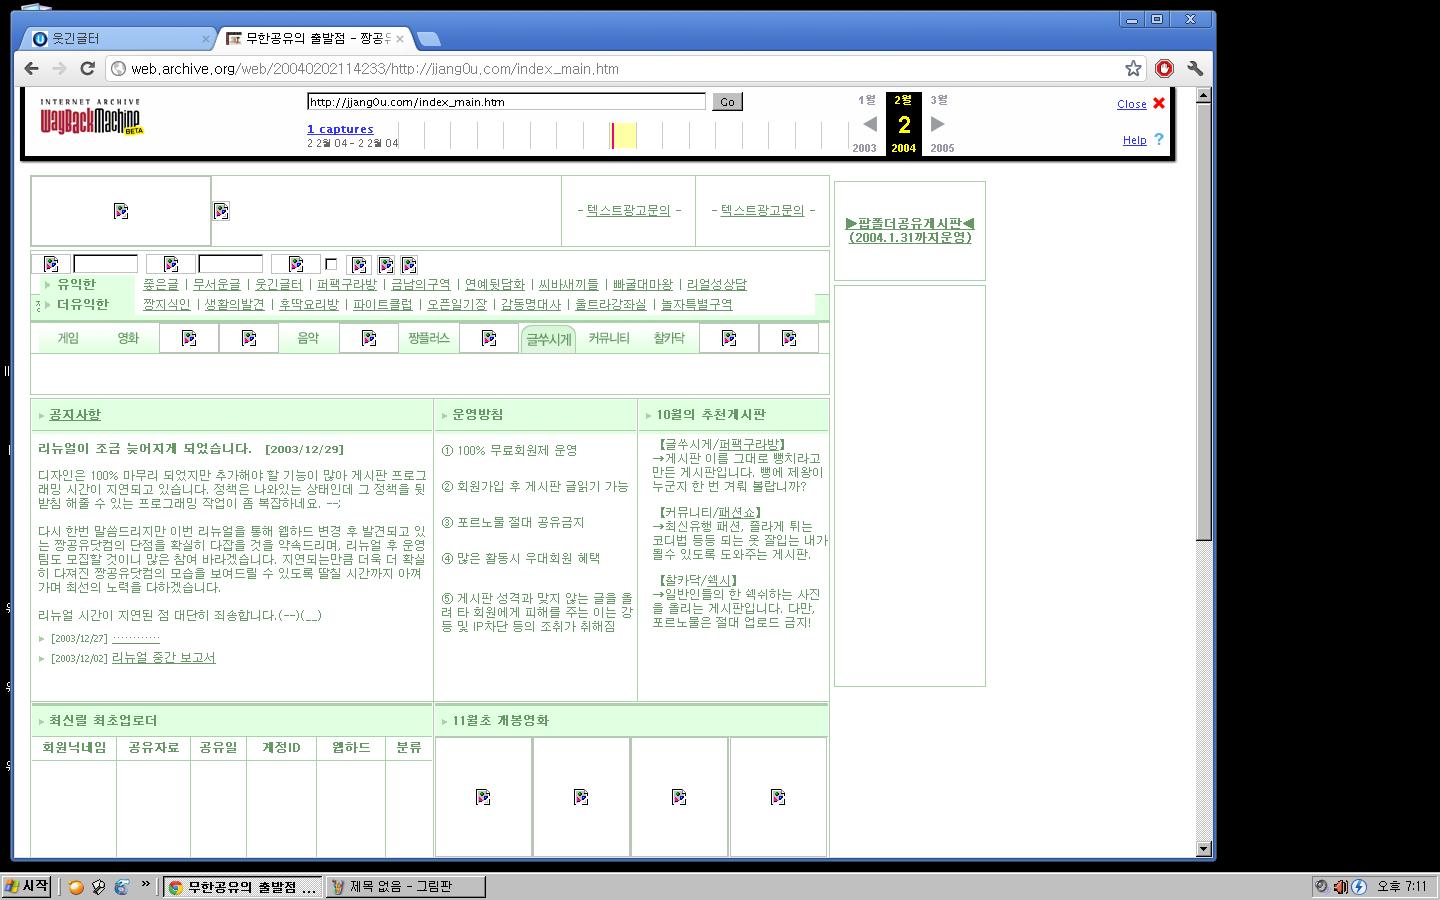Click the page vertical scrollbar down arrow
The height and width of the screenshot is (900, 1440).
(1204, 849)
